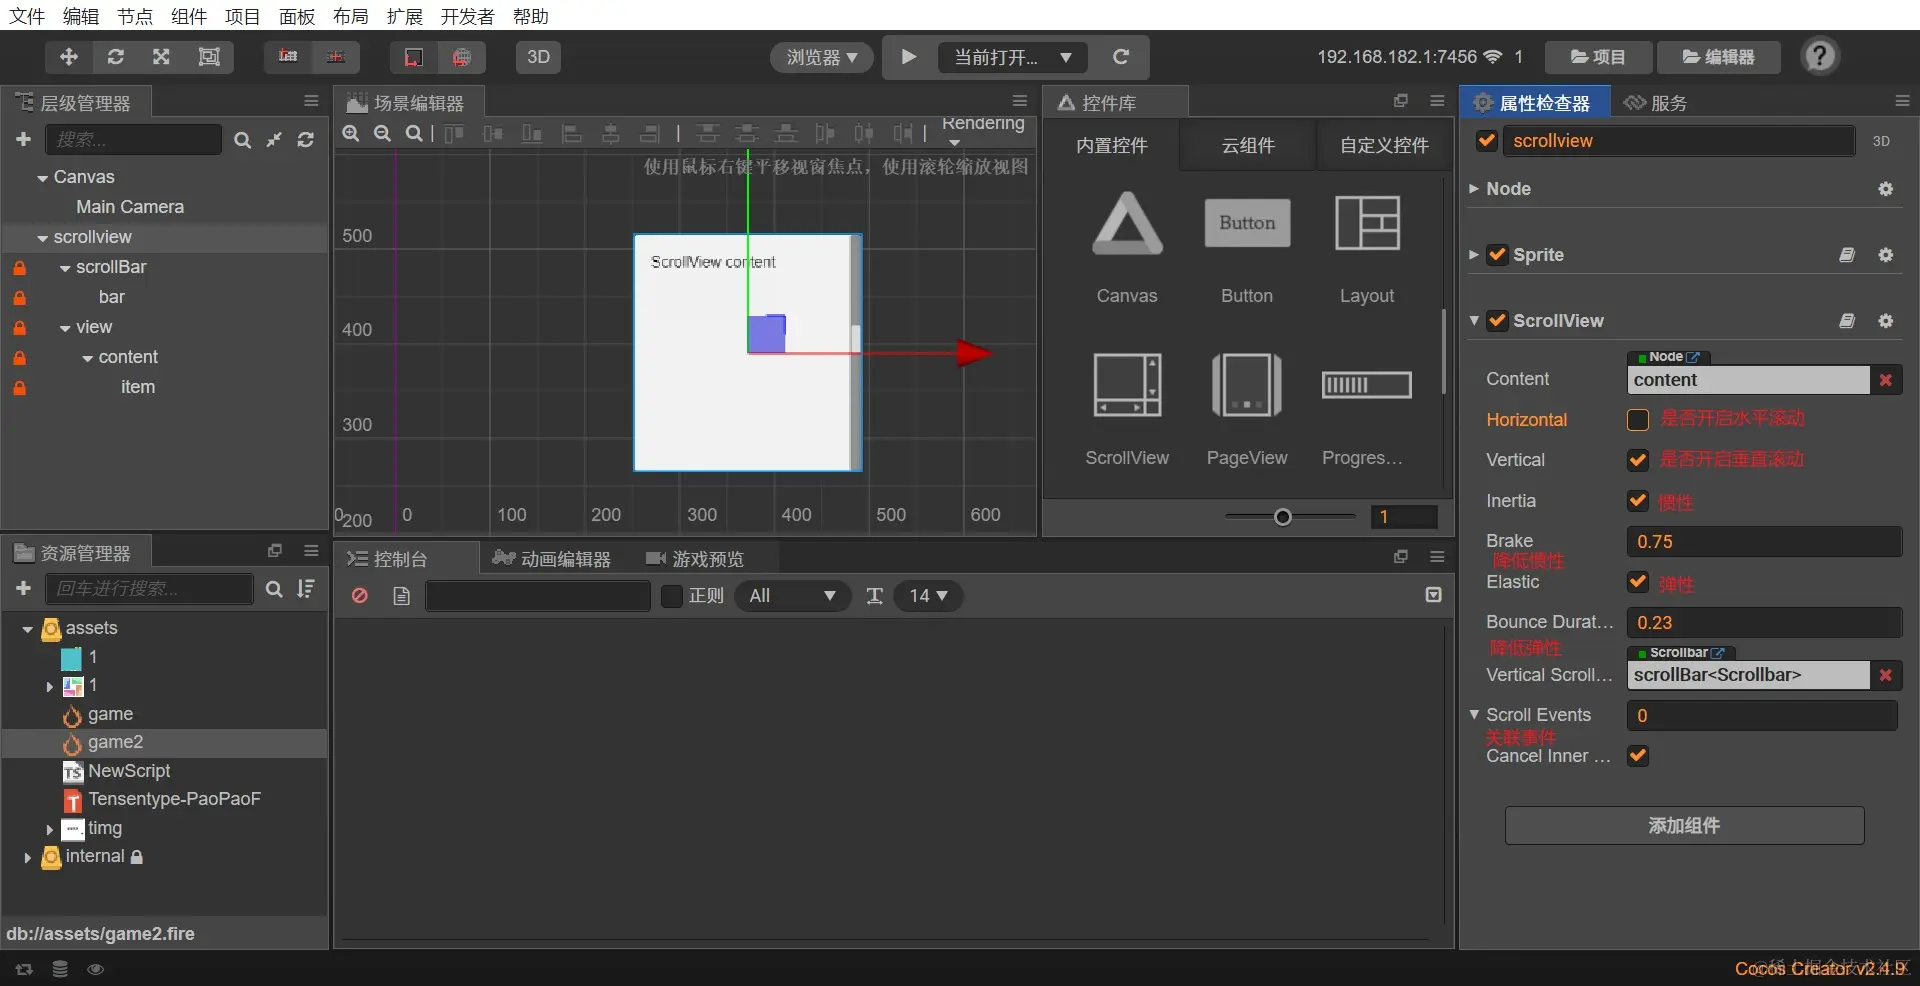Add the PageView control from library
The height and width of the screenshot is (986, 1920).
pyautogui.click(x=1247, y=409)
